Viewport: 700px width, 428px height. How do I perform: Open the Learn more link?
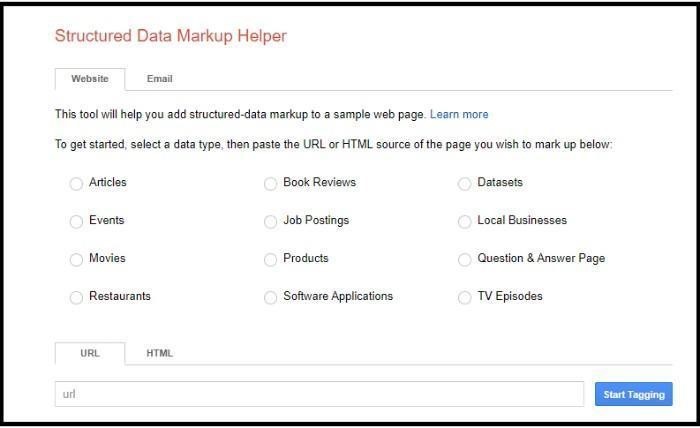point(459,114)
